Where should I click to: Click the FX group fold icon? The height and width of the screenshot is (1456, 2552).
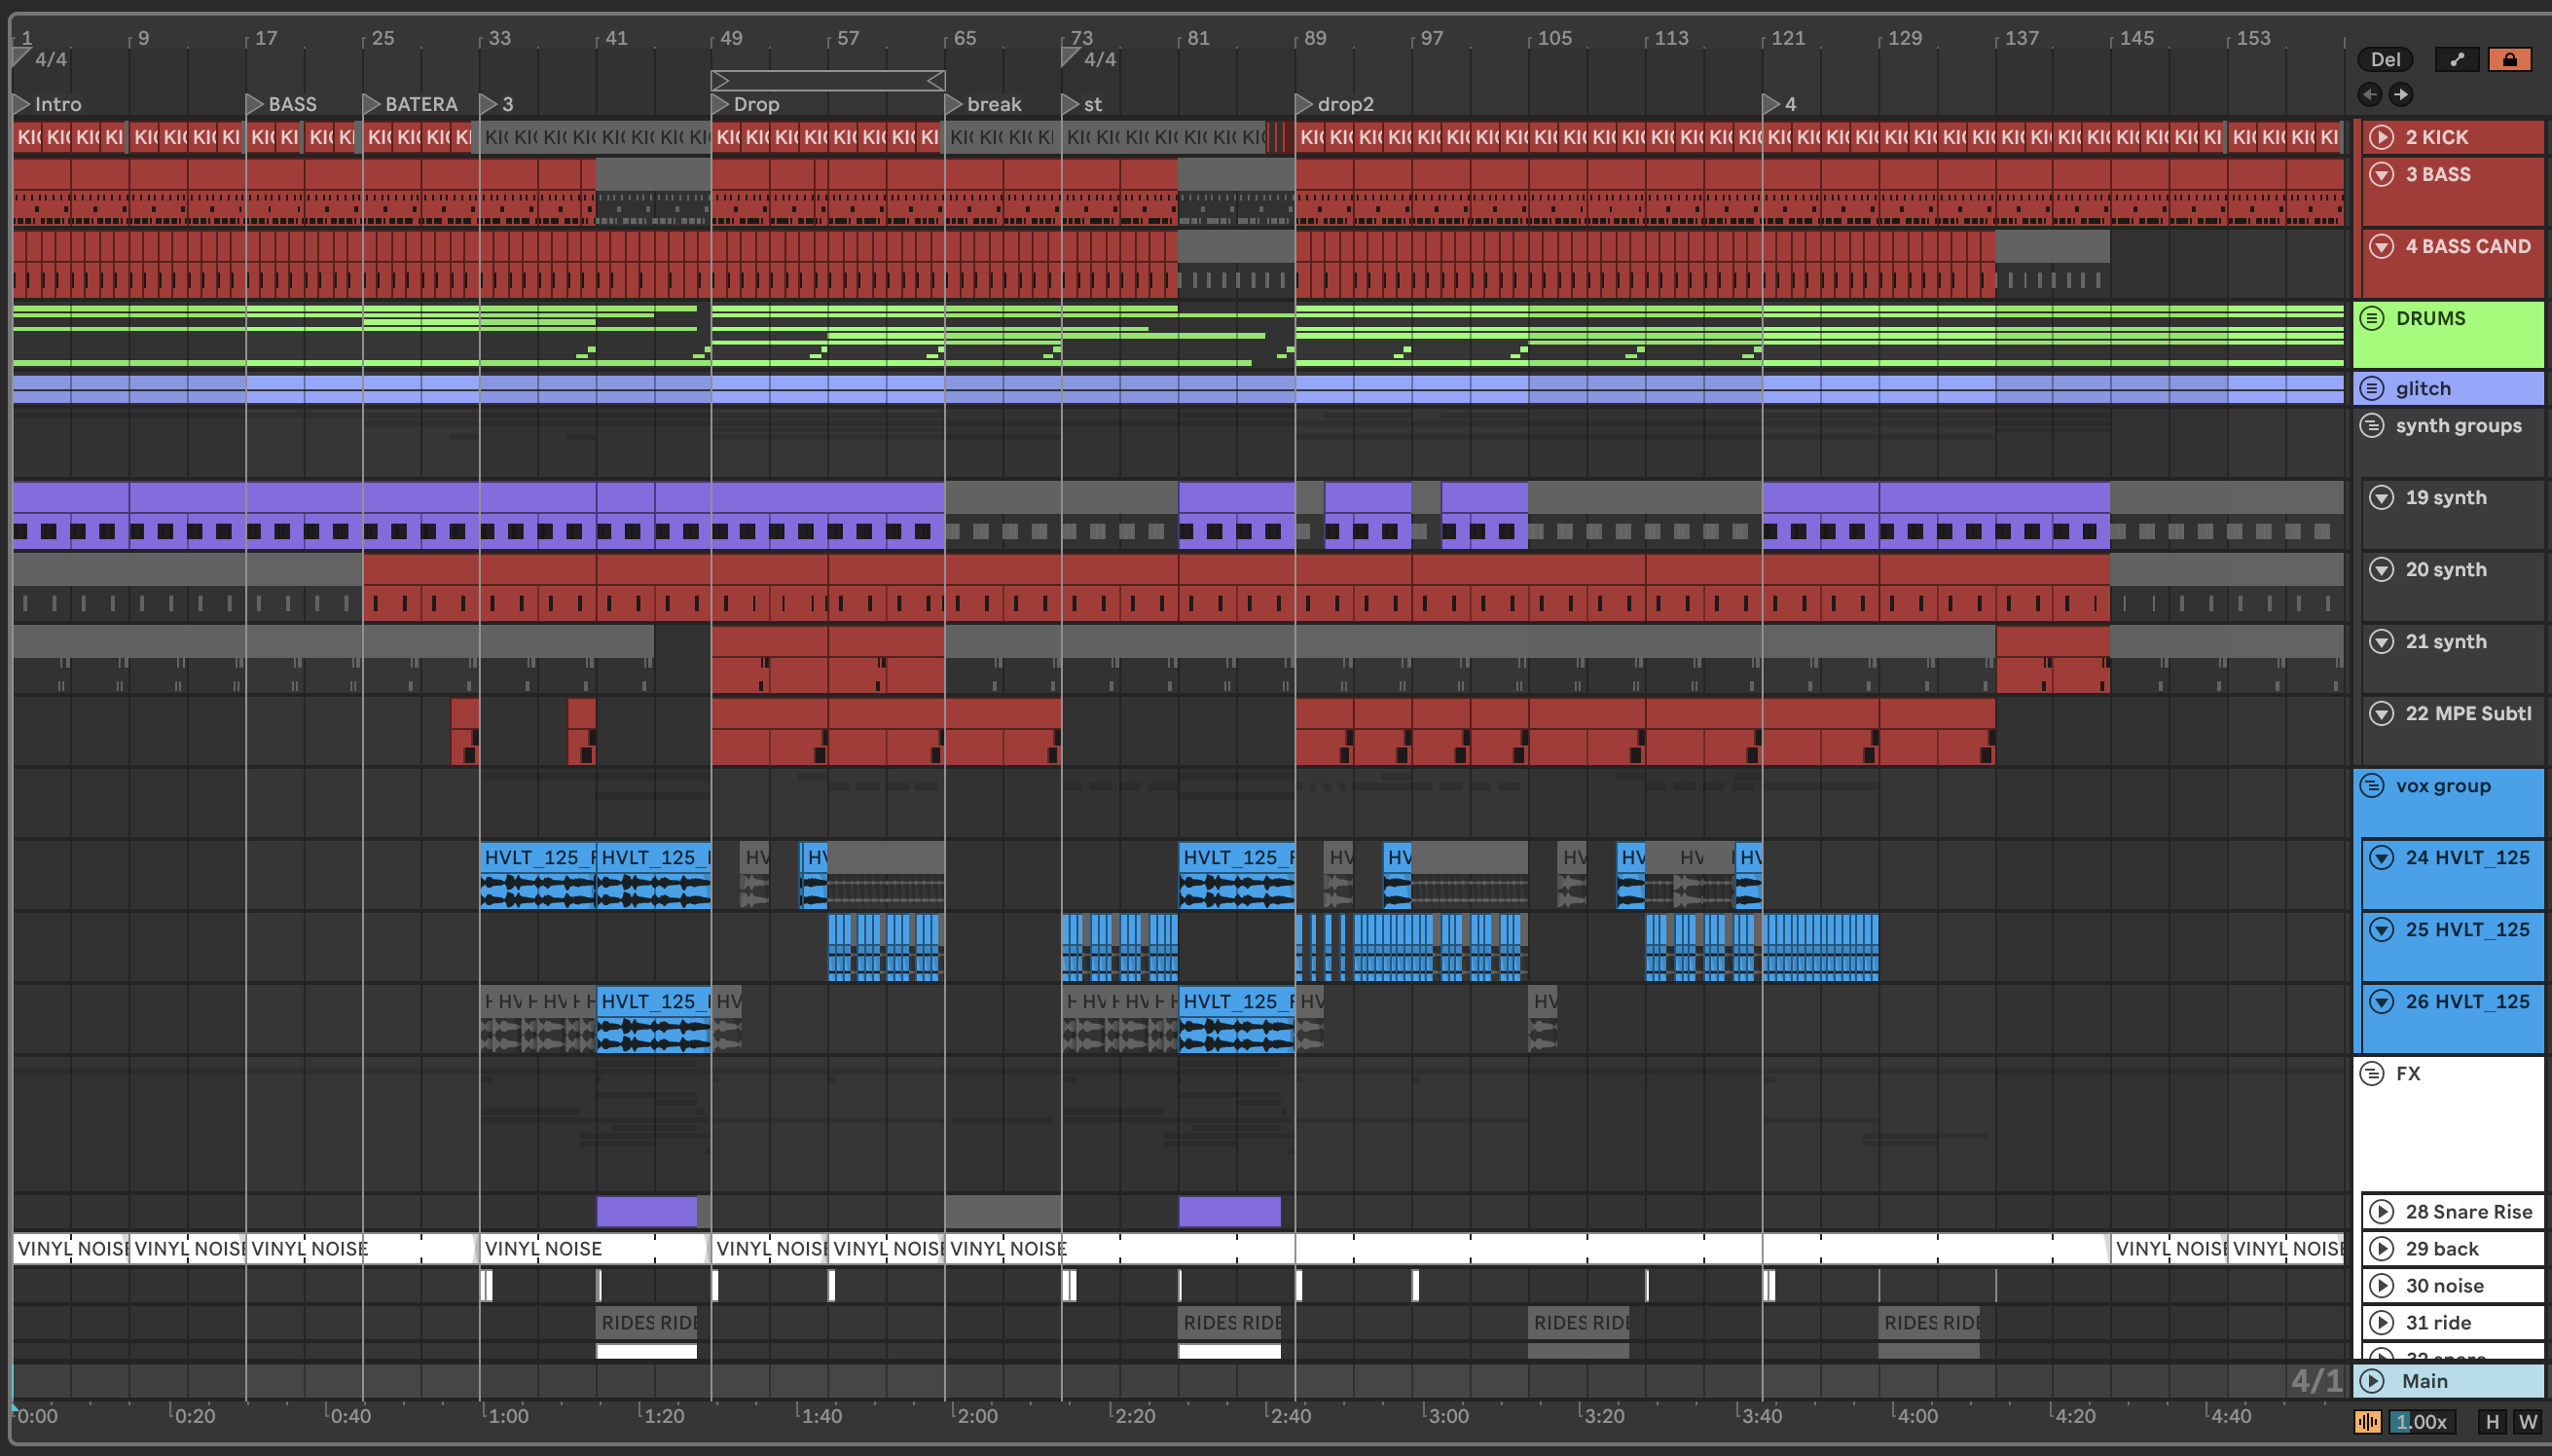coord(2372,1073)
